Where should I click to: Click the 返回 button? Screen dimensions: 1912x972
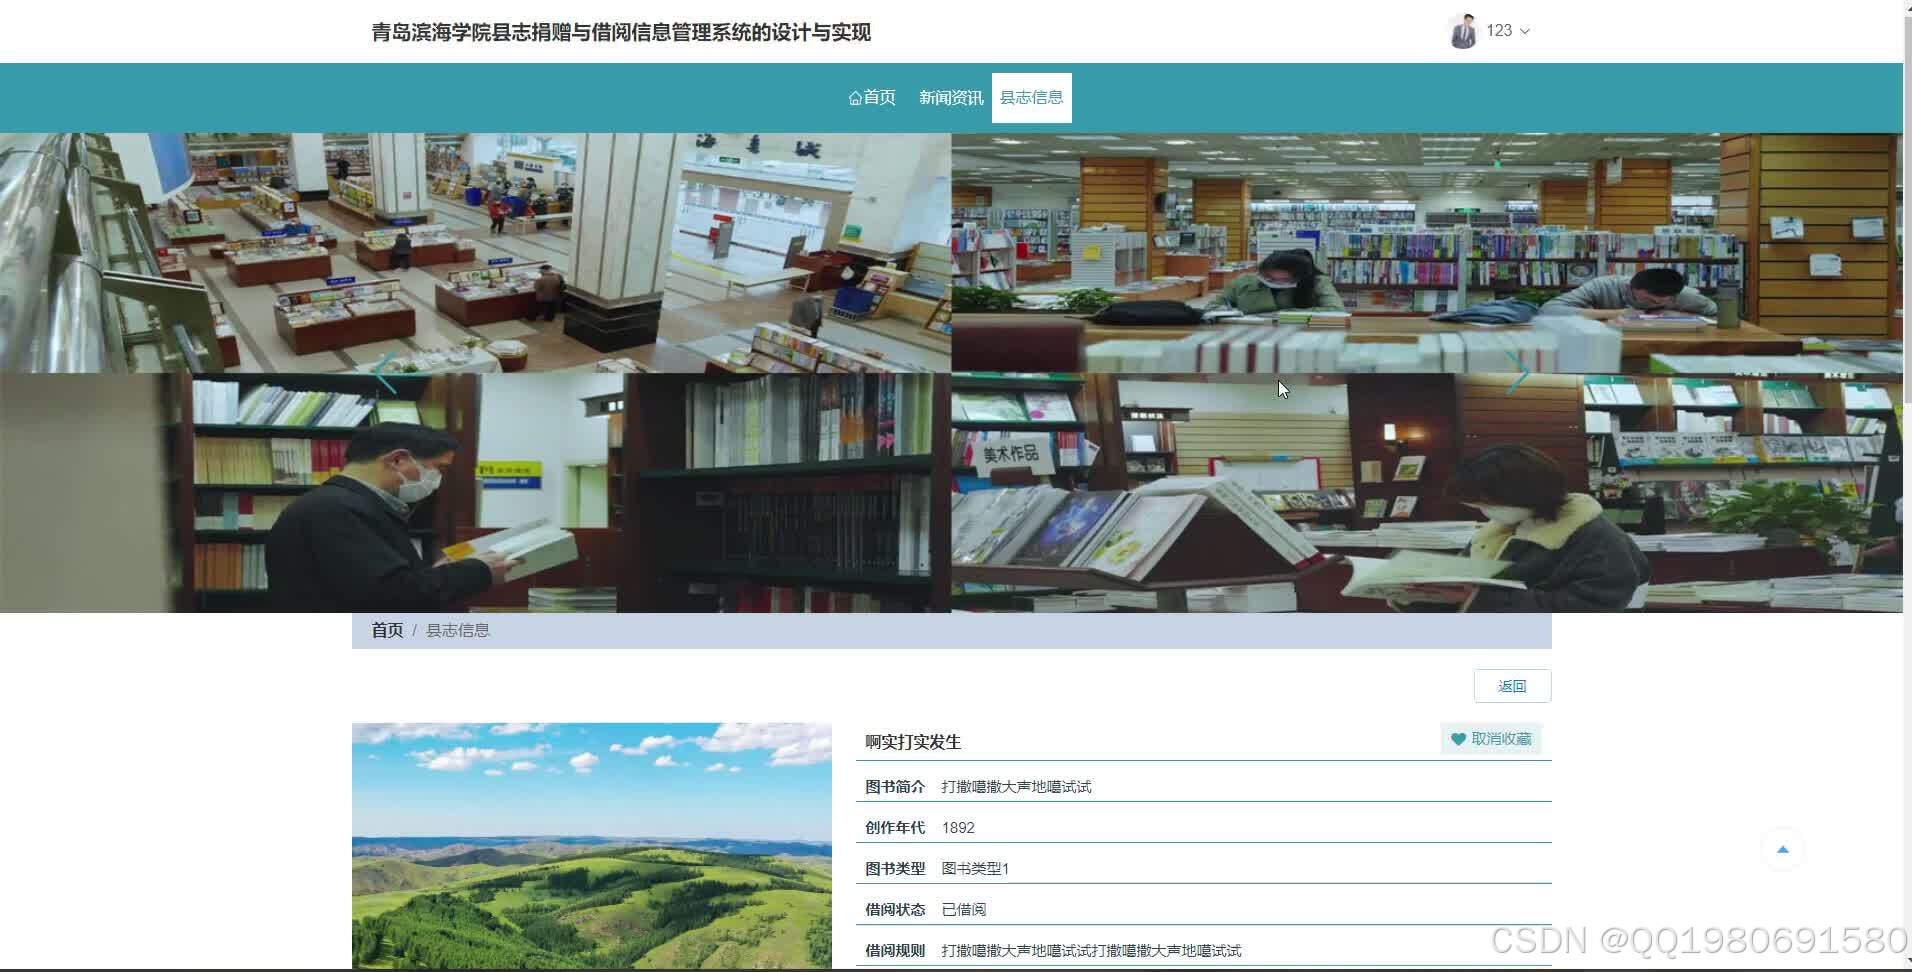pos(1512,686)
